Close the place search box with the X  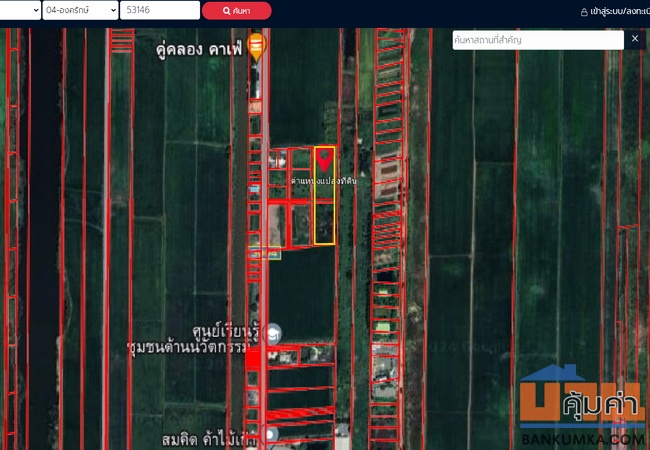tap(635, 40)
